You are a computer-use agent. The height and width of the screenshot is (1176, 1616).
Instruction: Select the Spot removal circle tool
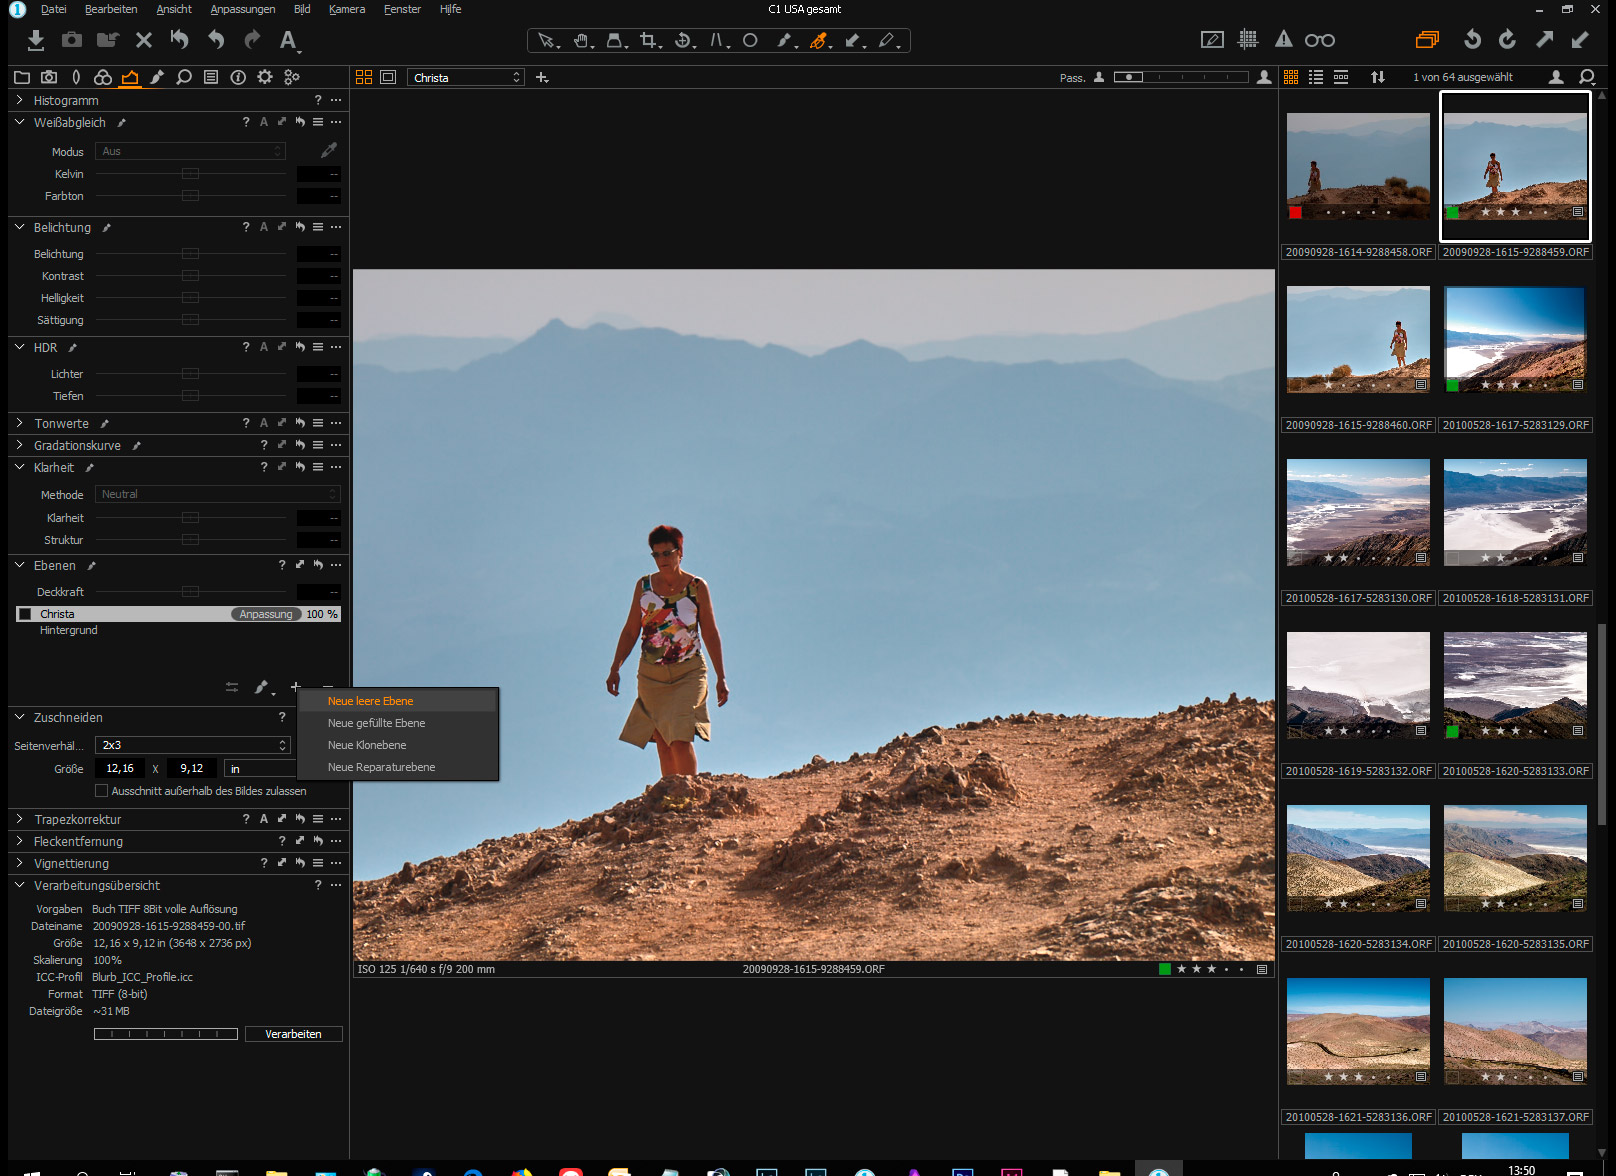[x=750, y=40]
